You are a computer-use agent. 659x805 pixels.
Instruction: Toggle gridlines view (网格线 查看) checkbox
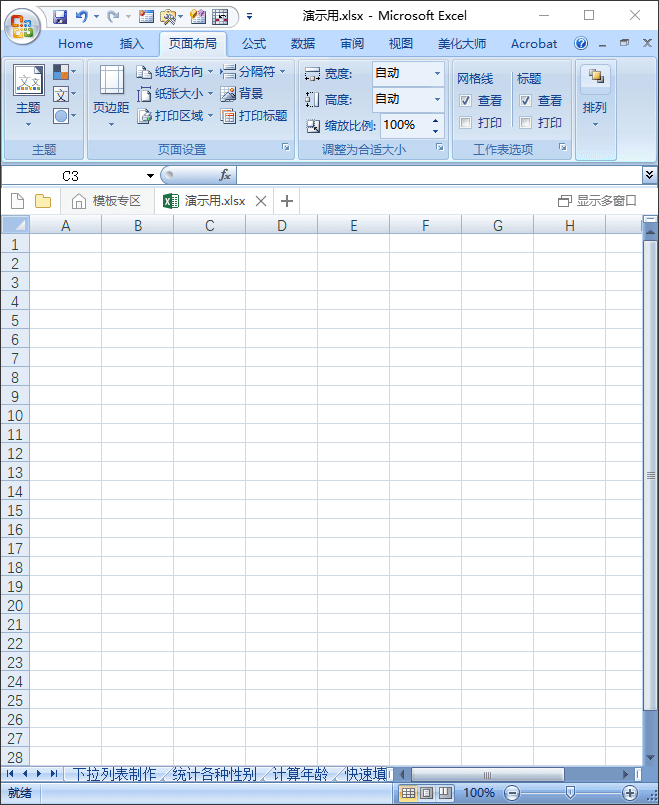click(466, 101)
